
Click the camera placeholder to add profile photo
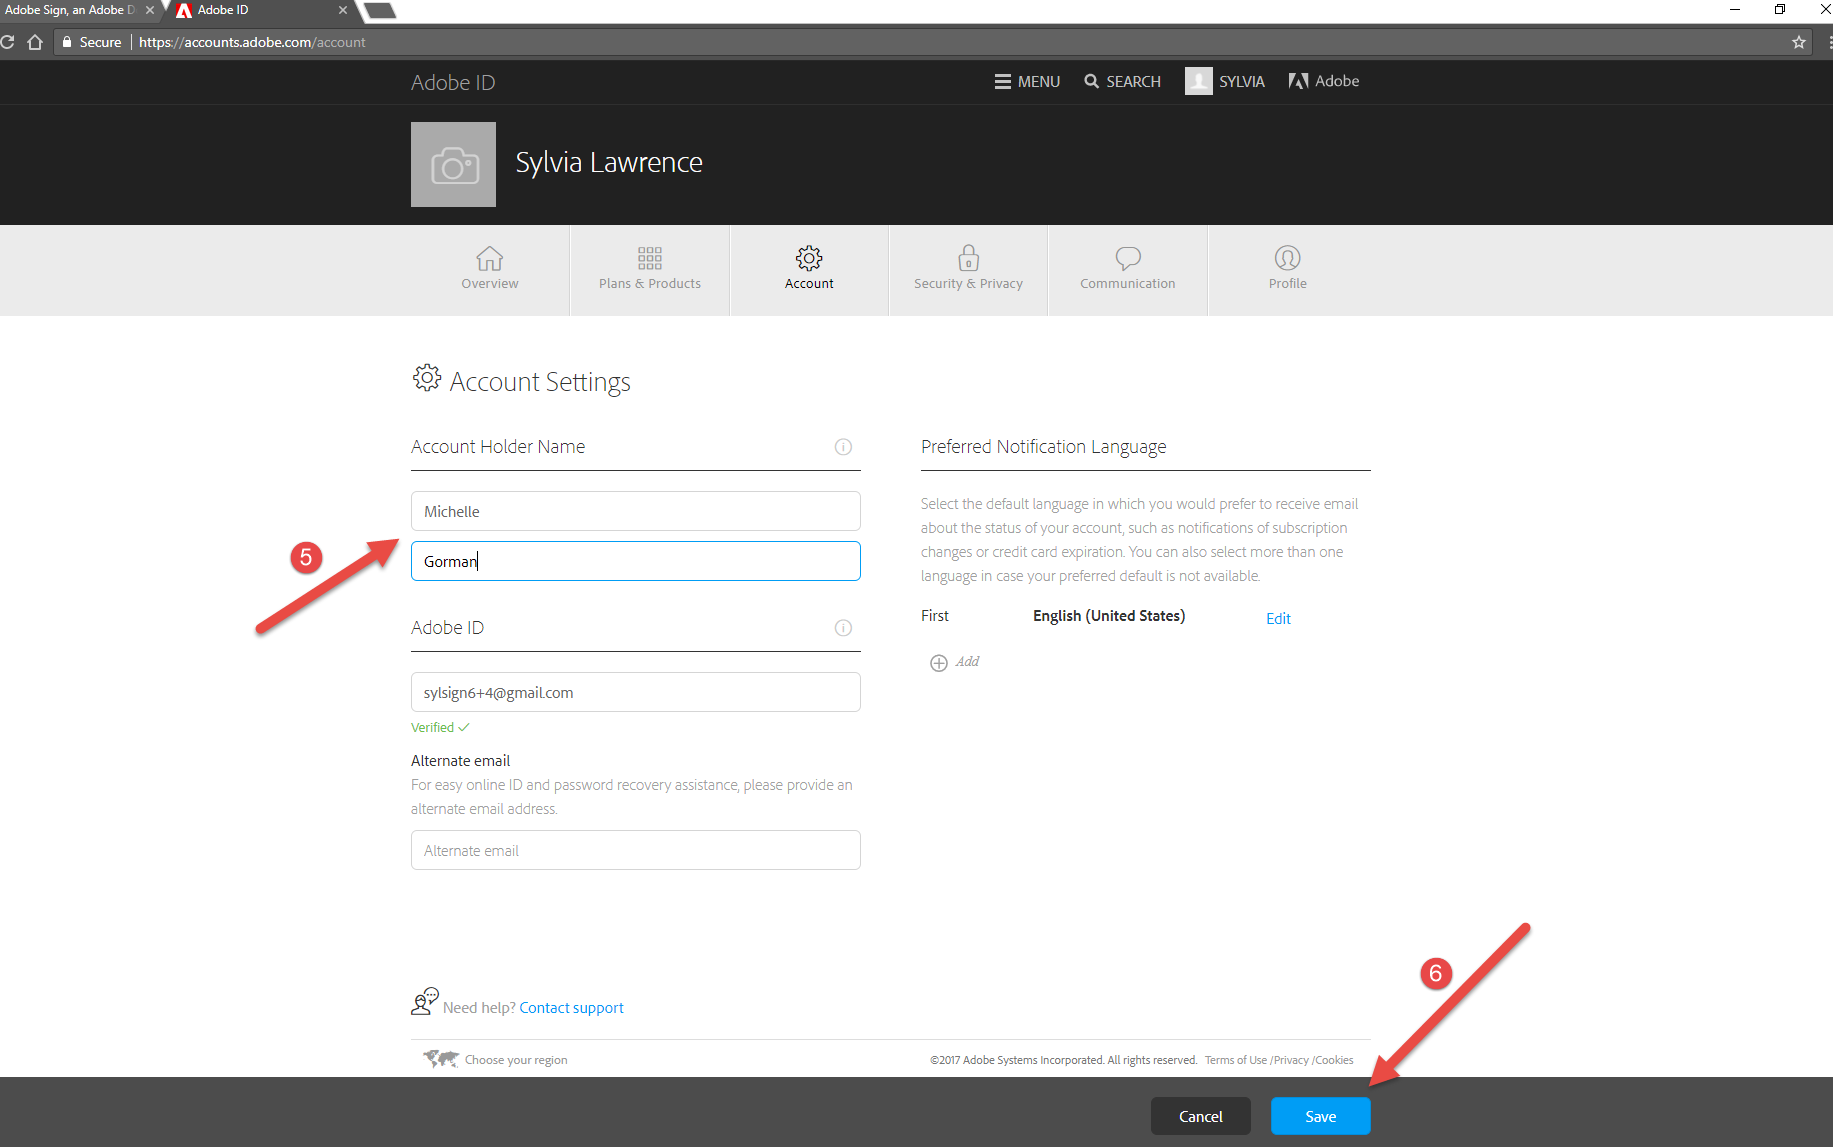tap(453, 164)
